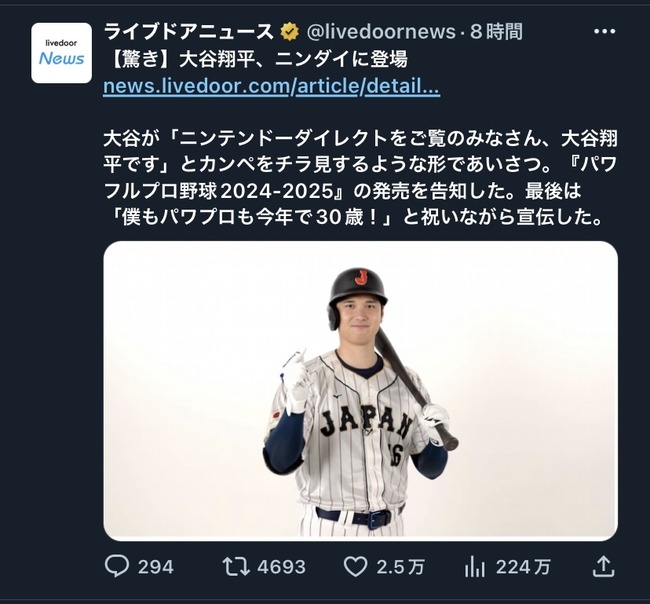Open the livedoor News profile avatar
The image size is (650, 604).
61,53
